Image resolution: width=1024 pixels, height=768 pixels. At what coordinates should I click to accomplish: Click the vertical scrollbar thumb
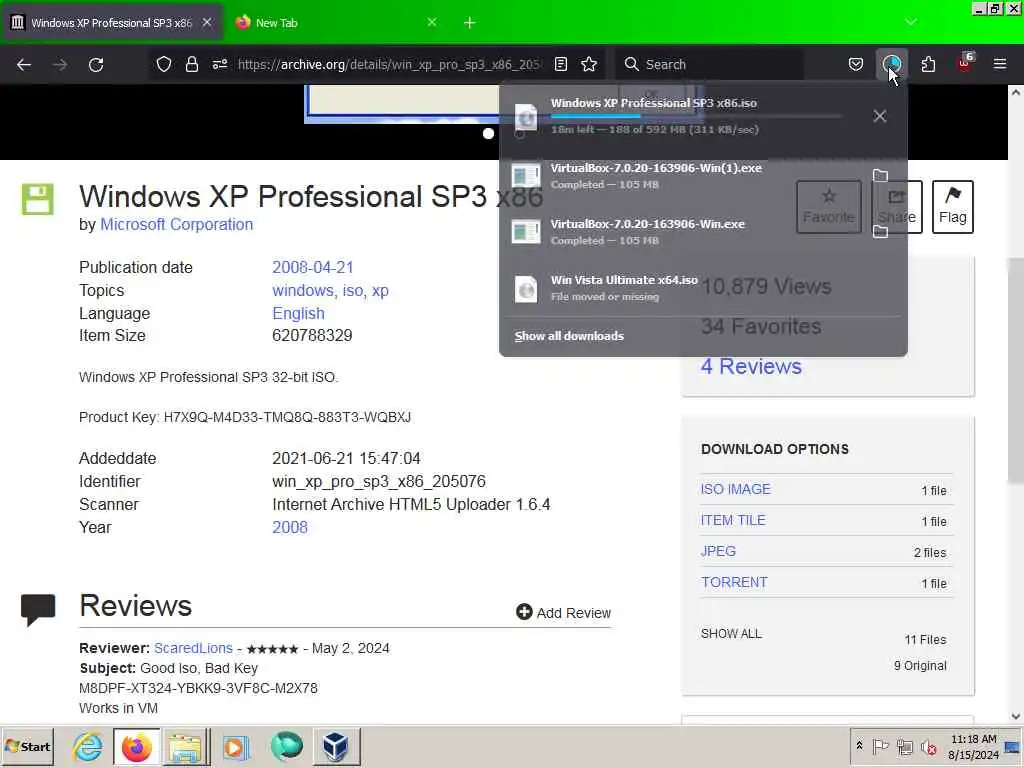tap(1015, 370)
